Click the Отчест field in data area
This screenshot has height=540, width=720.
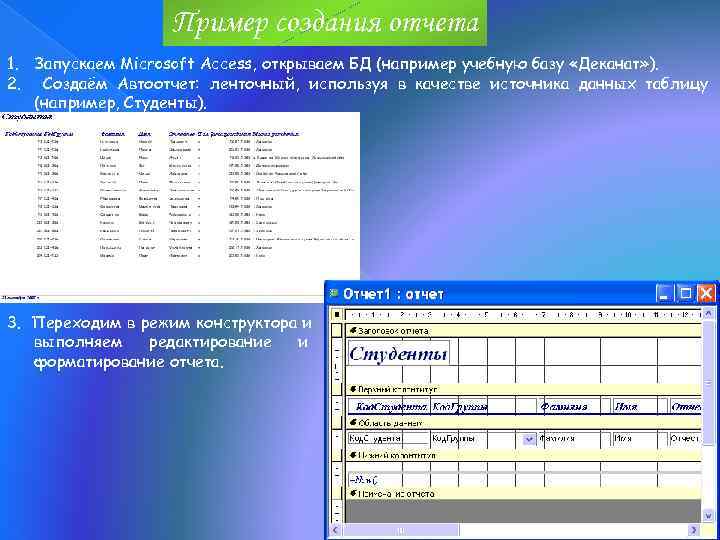(x=686, y=439)
